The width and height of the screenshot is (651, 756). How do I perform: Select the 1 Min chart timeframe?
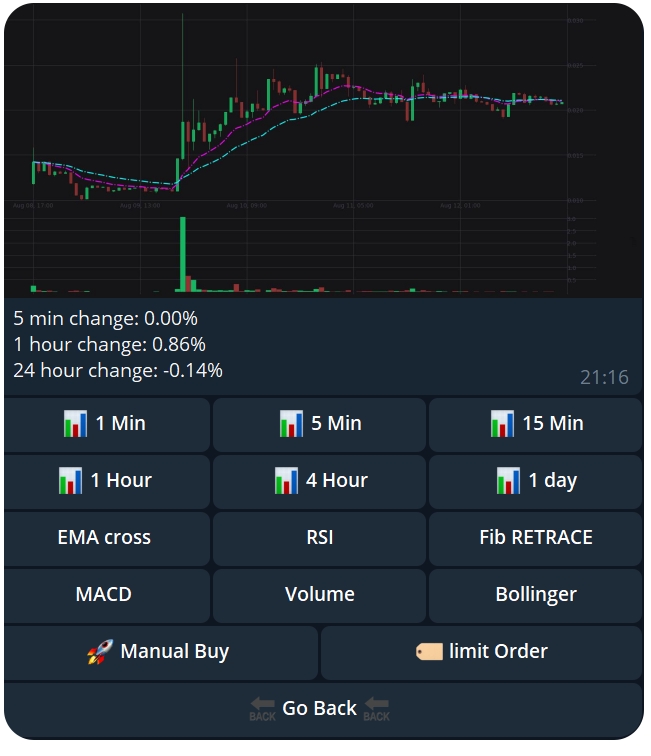pyautogui.click(x=107, y=424)
